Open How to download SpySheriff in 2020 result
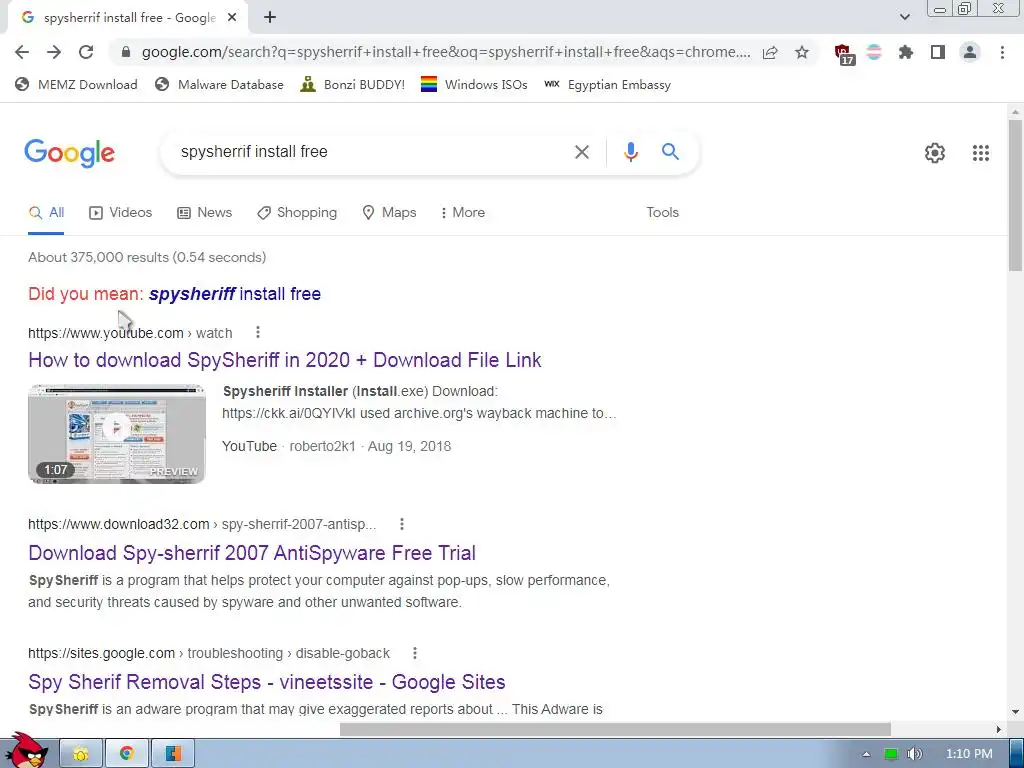The height and width of the screenshot is (768, 1024). [x=285, y=360]
